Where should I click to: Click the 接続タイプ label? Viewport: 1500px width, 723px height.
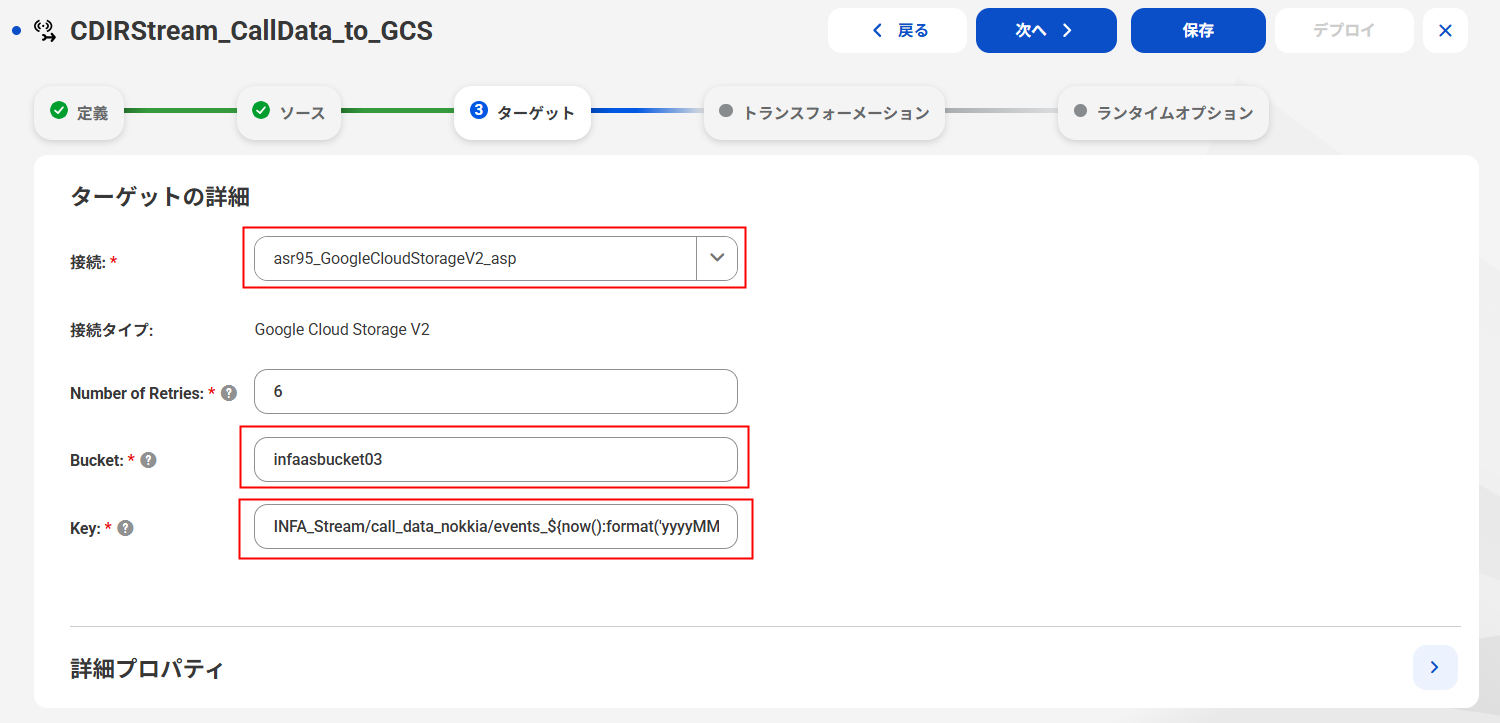click(x=111, y=330)
